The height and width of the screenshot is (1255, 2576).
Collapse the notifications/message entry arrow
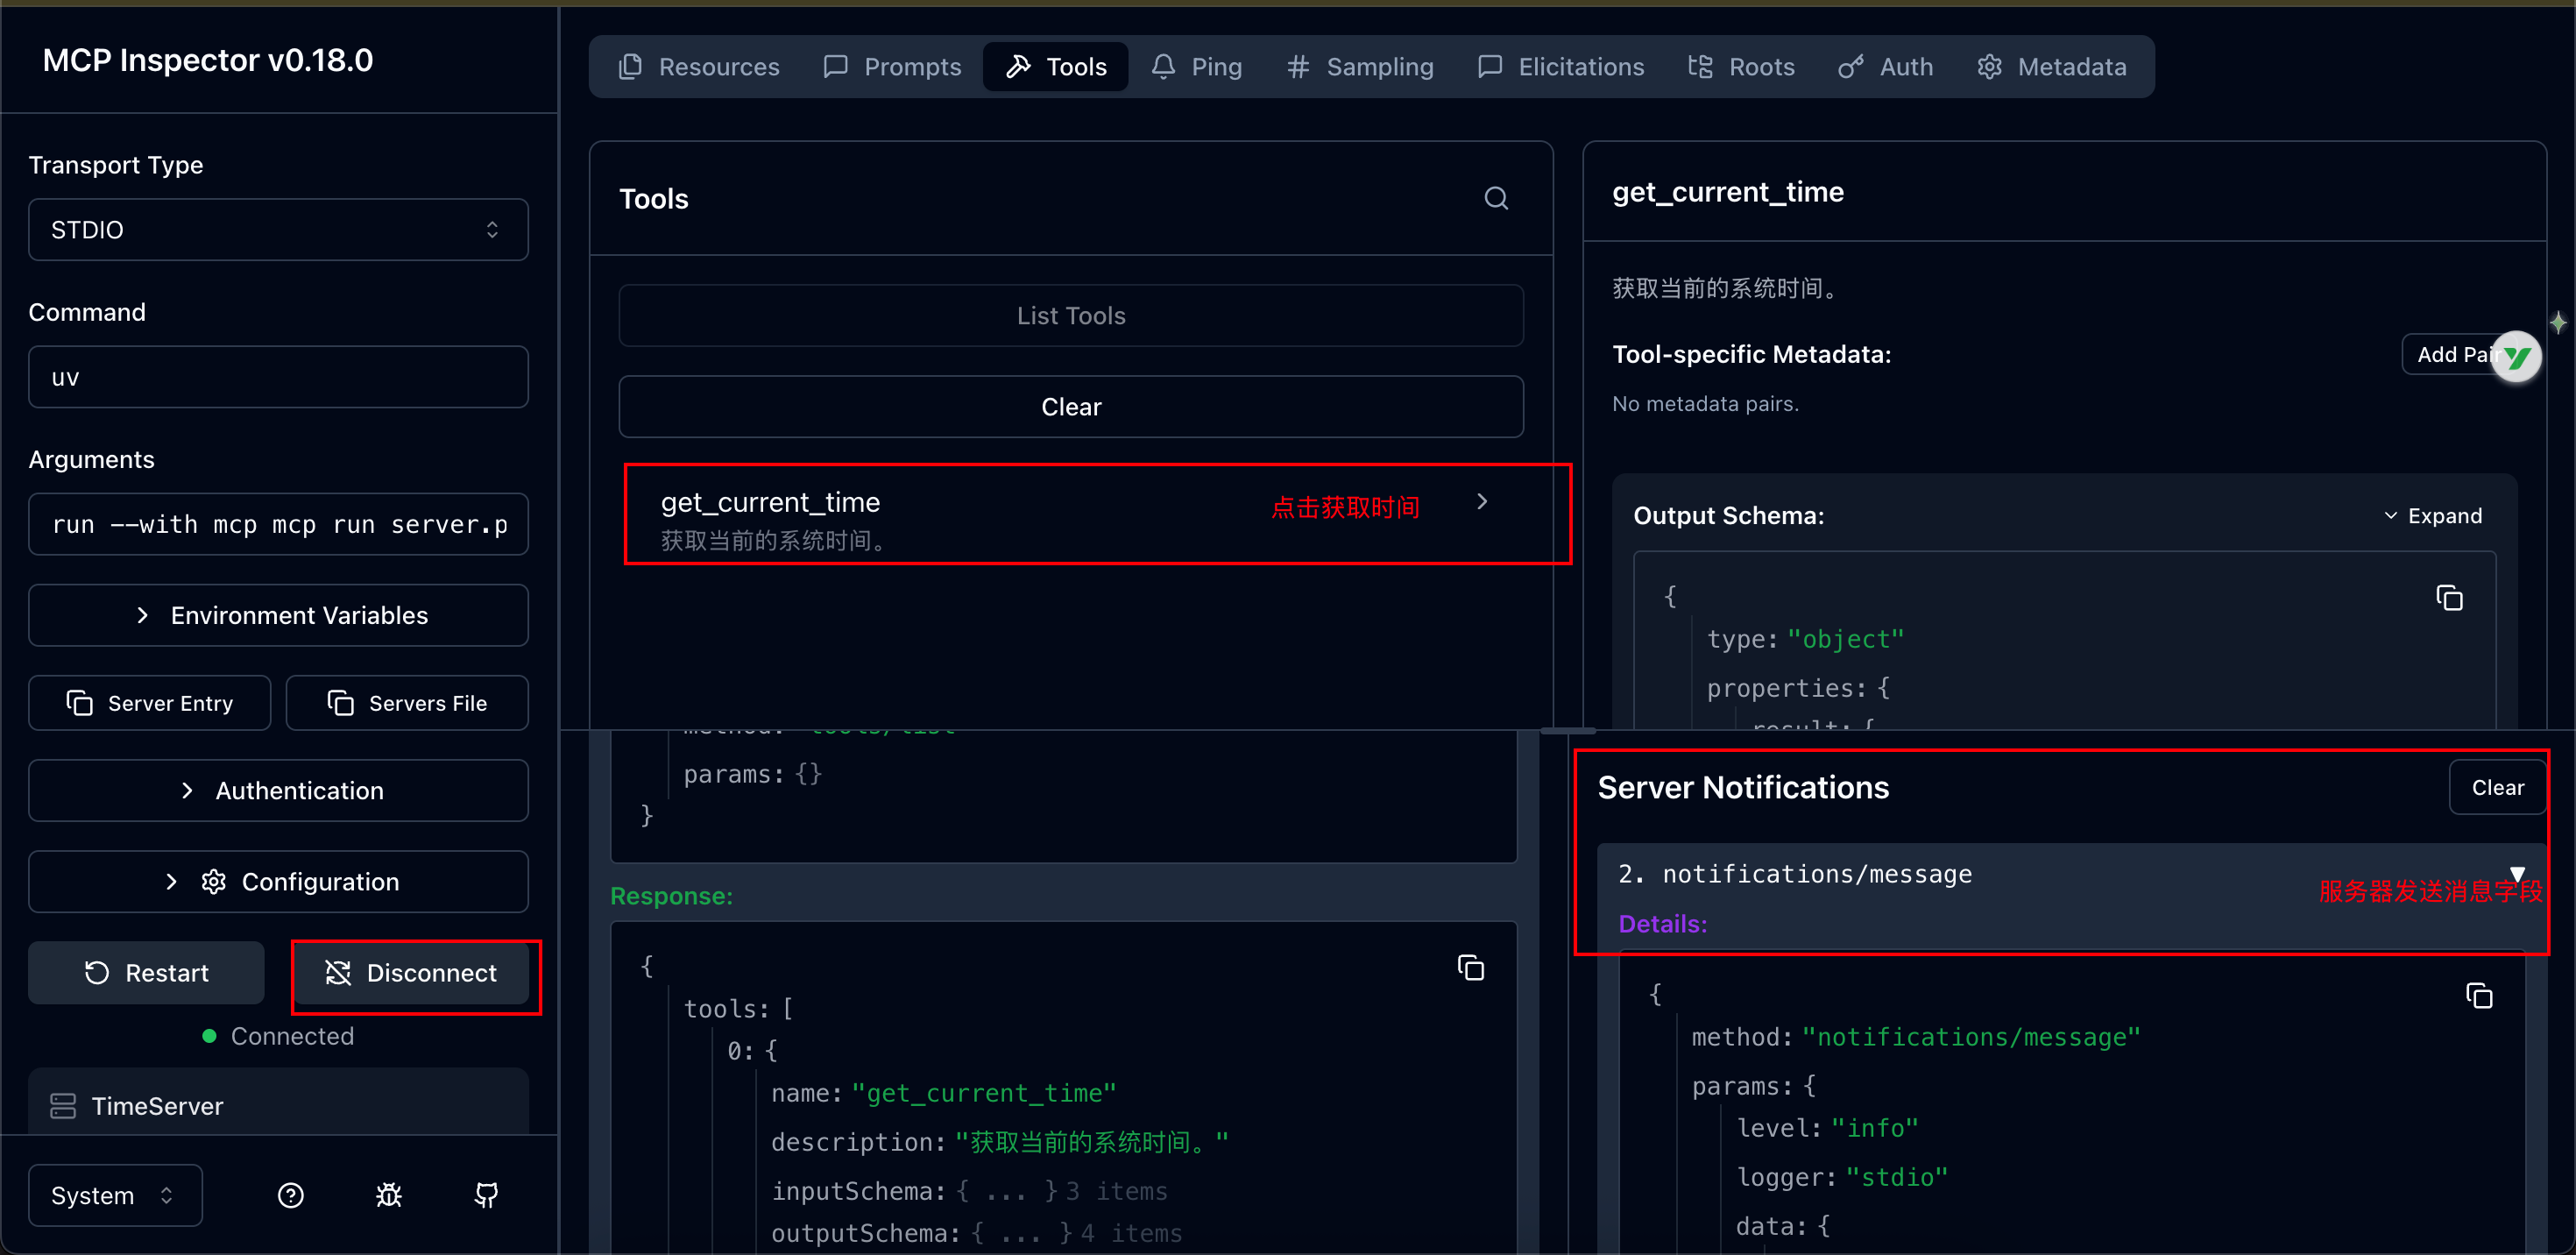pos(2517,872)
